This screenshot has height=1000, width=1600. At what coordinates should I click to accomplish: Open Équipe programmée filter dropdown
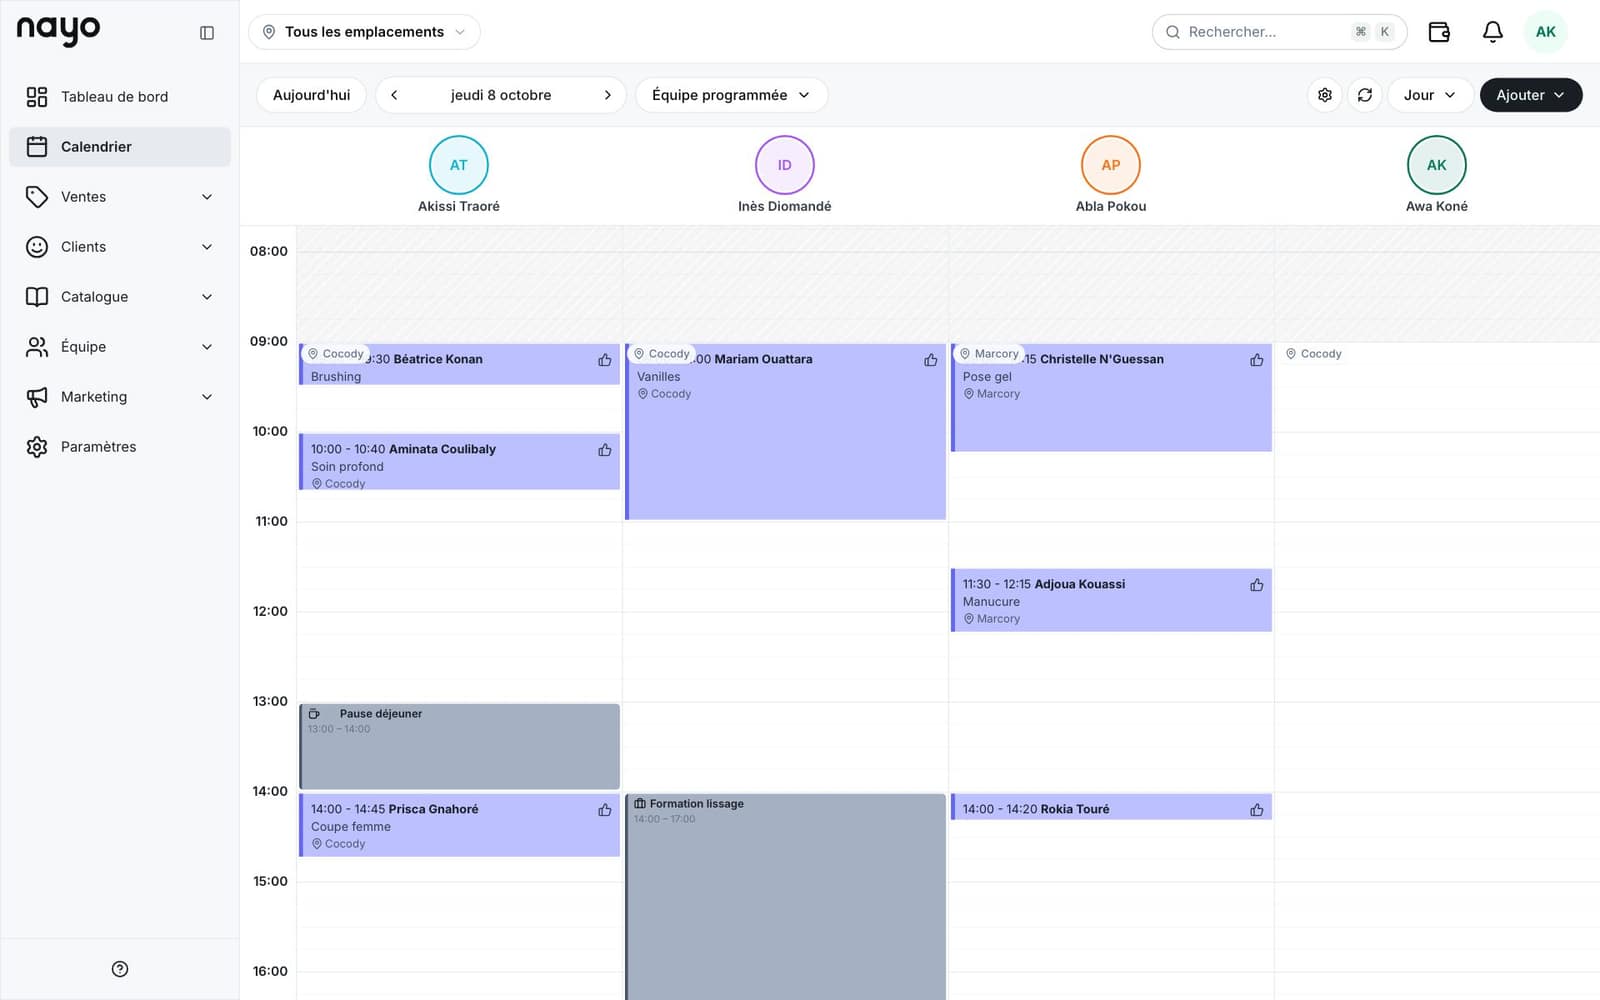click(x=731, y=95)
